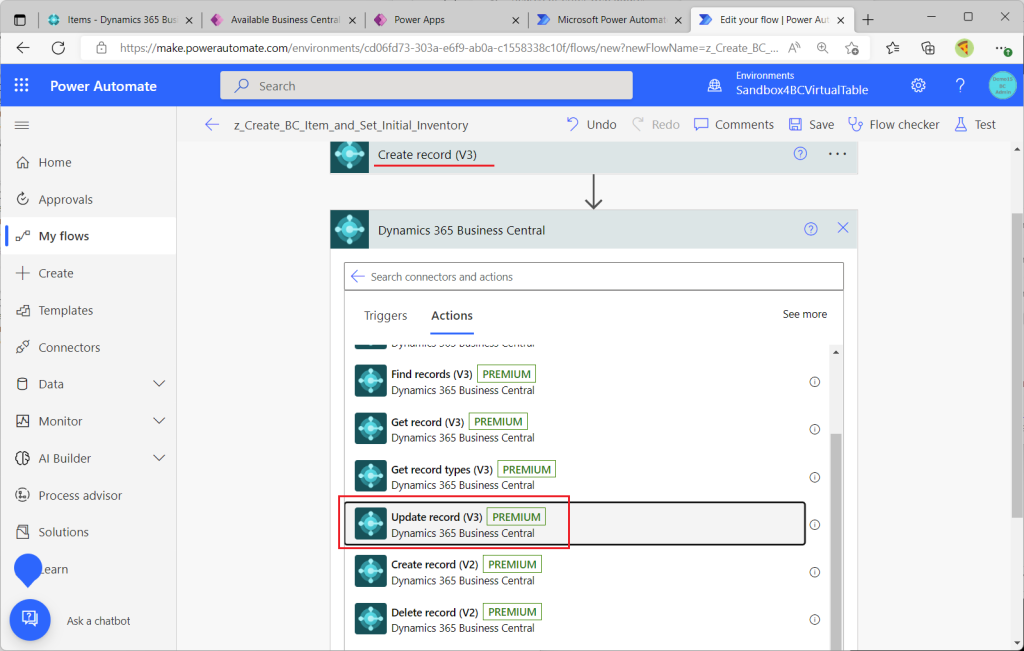
Task: Open Templates in the sidebar
Action: [x=88, y=310]
